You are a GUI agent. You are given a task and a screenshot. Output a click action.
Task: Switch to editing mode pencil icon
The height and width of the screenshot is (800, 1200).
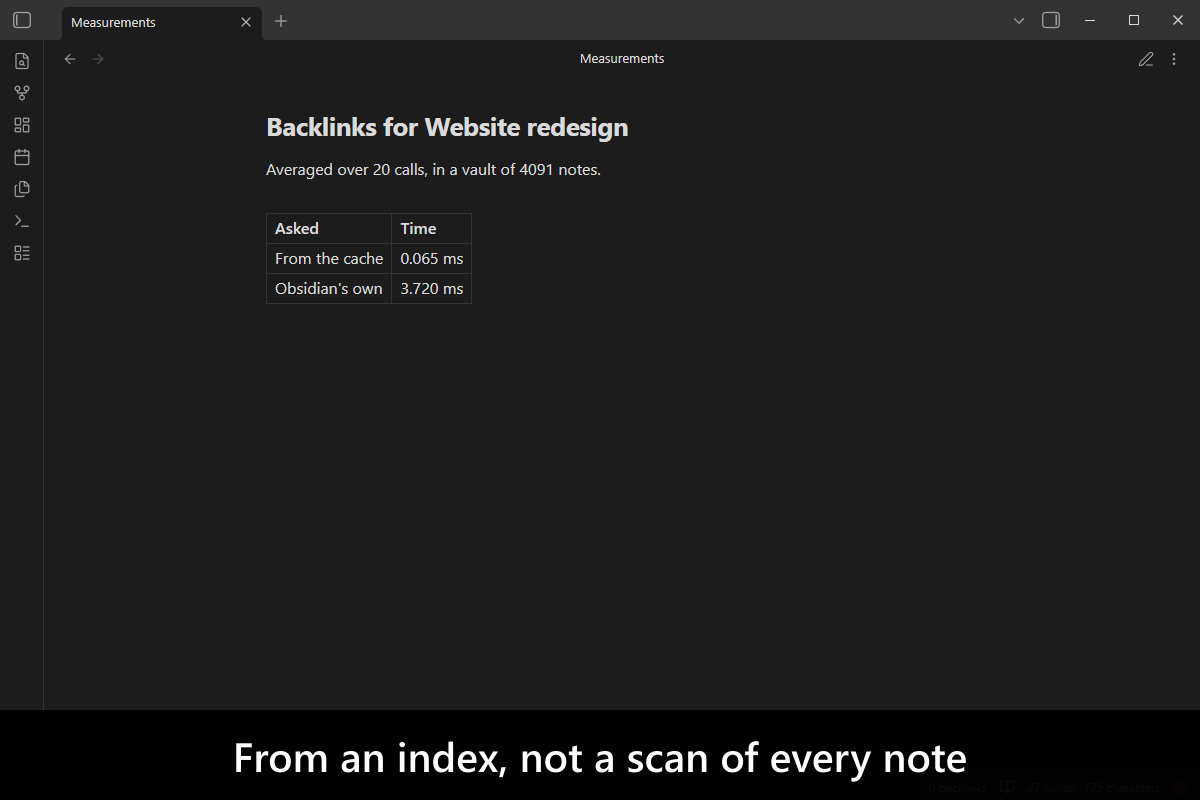(x=1146, y=59)
